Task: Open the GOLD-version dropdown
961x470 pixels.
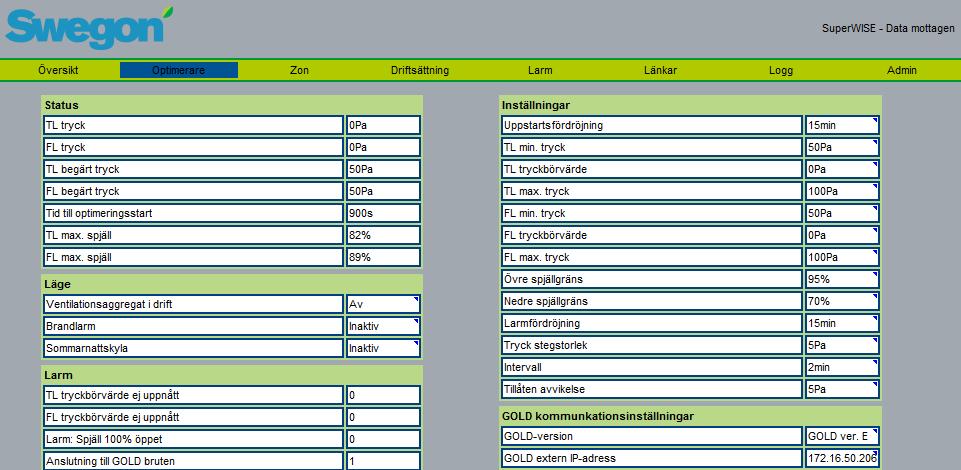Action: [x=842, y=436]
